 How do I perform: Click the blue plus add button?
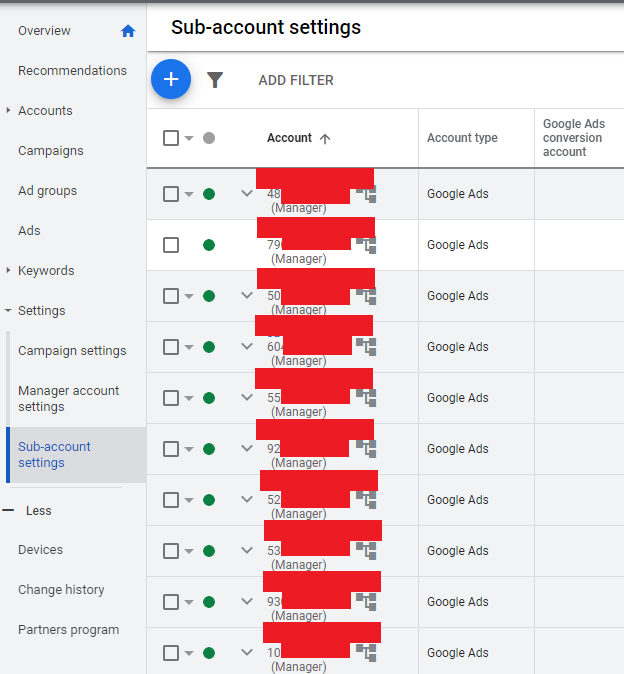point(171,79)
